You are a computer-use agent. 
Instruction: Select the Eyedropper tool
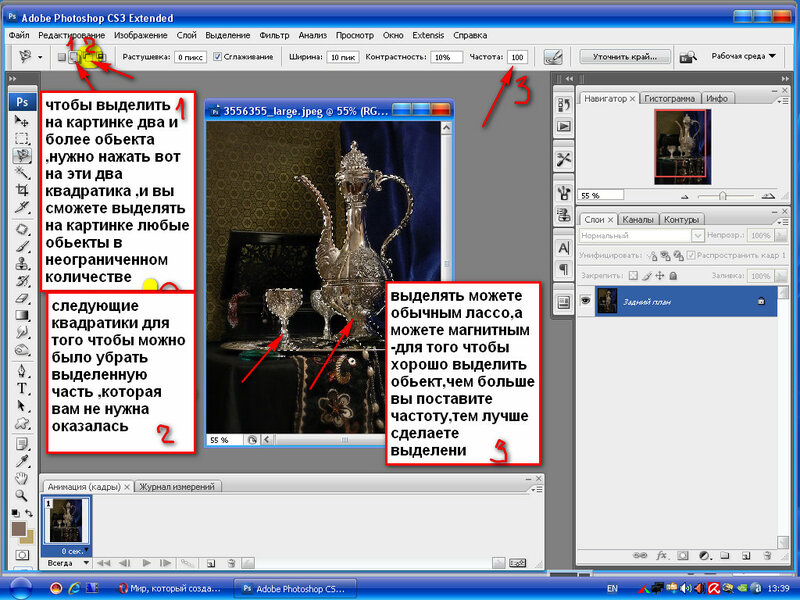click(21, 461)
